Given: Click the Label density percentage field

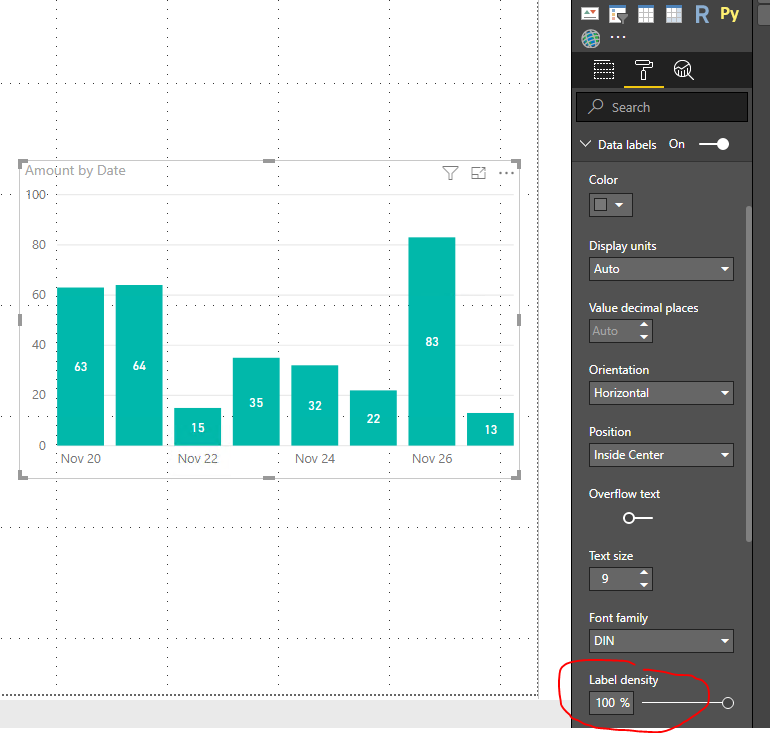Looking at the screenshot, I should 611,703.
